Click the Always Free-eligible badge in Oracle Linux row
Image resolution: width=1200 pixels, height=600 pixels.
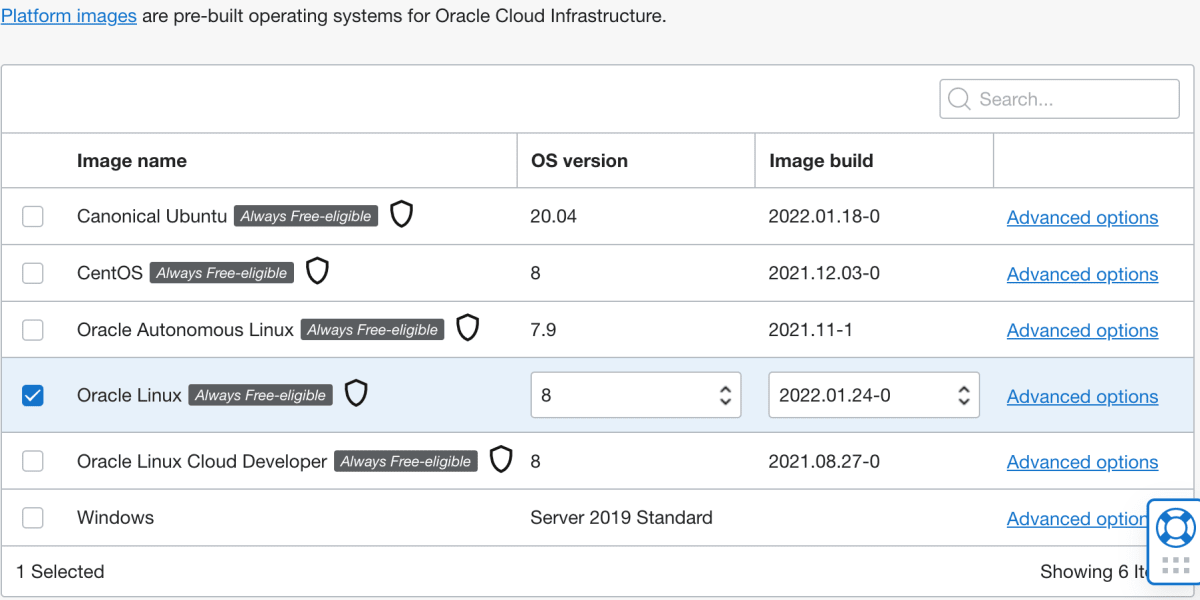tap(260, 396)
